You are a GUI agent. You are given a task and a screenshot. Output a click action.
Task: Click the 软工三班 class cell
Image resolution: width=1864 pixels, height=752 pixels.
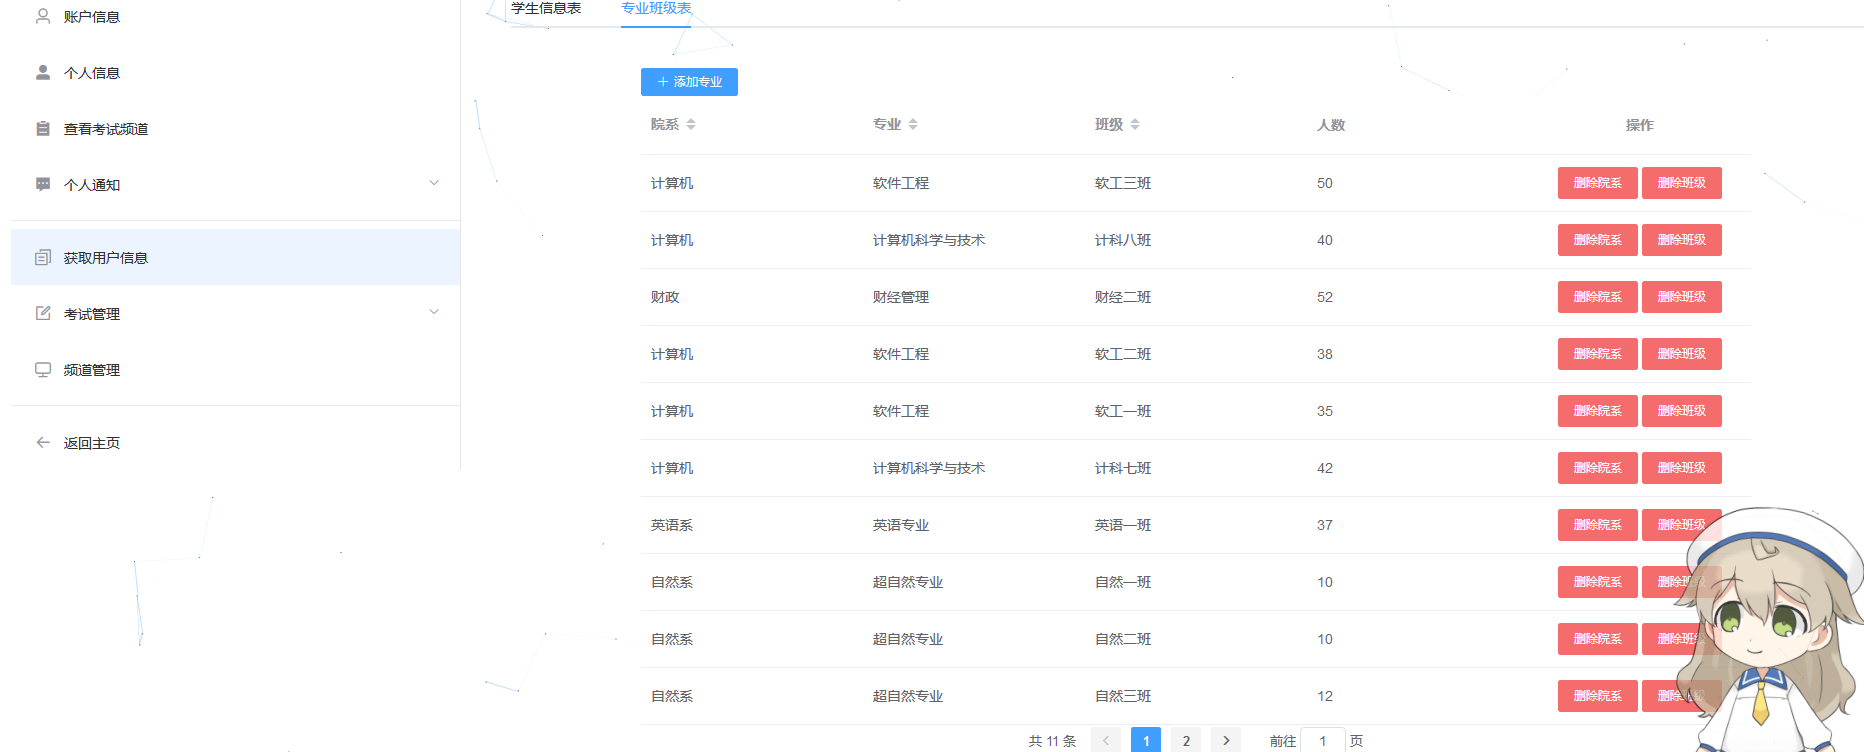[x=1123, y=183]
